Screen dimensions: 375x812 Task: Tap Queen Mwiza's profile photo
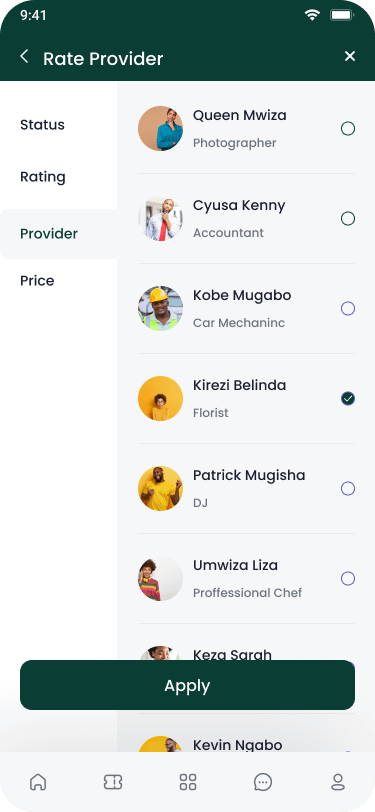click(x=161, y=128)
